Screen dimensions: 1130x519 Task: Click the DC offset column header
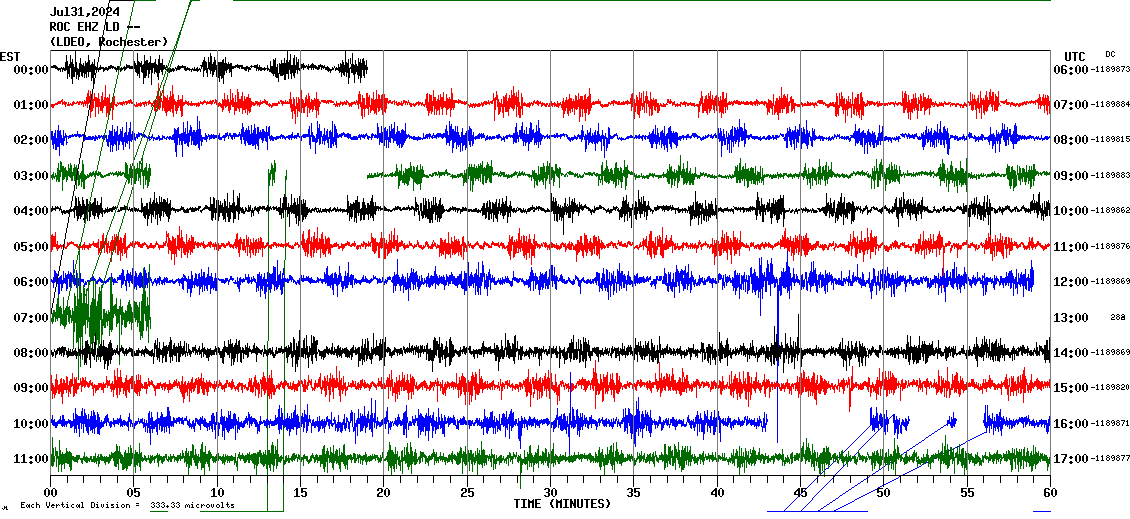tap(1110, 54)
